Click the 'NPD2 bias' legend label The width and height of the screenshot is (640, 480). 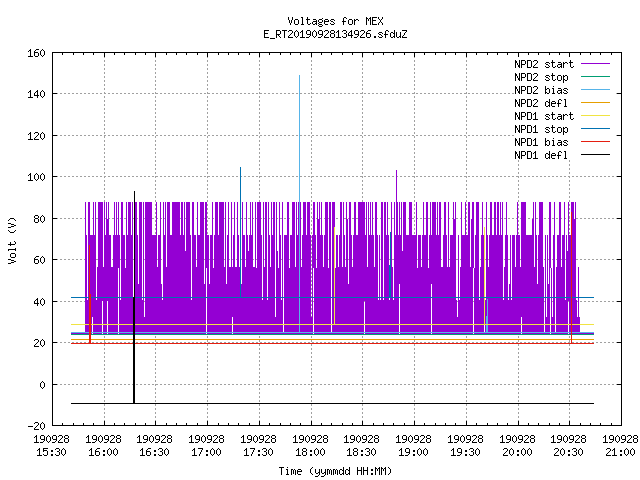541,90
